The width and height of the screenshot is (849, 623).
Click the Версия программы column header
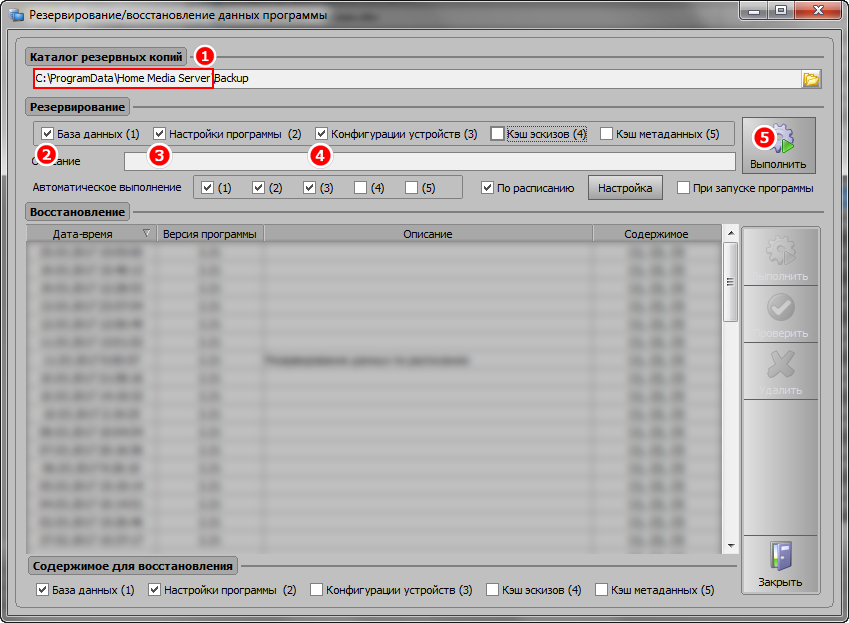pyautogui.click(x=210, y=234)
